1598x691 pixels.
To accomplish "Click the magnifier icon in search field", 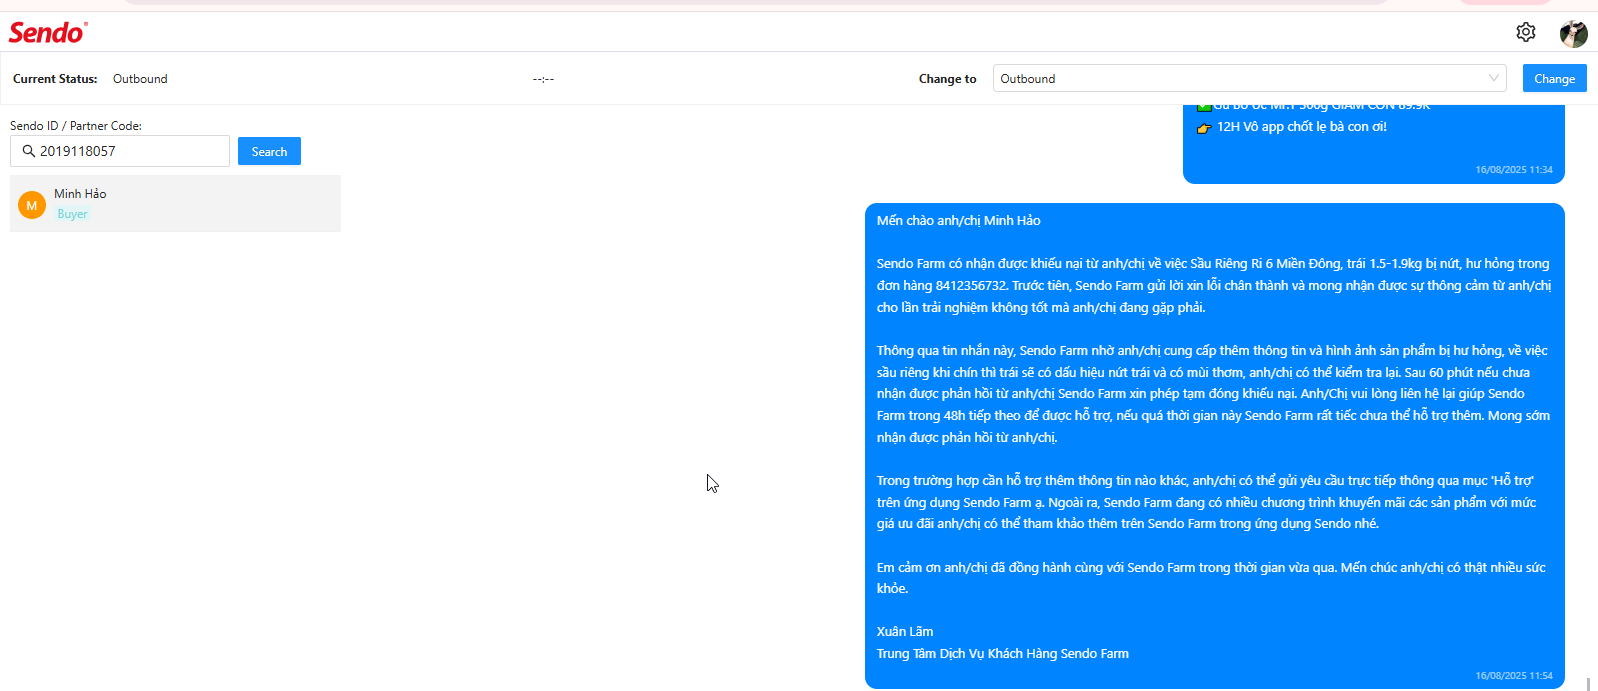I will 29,151.
